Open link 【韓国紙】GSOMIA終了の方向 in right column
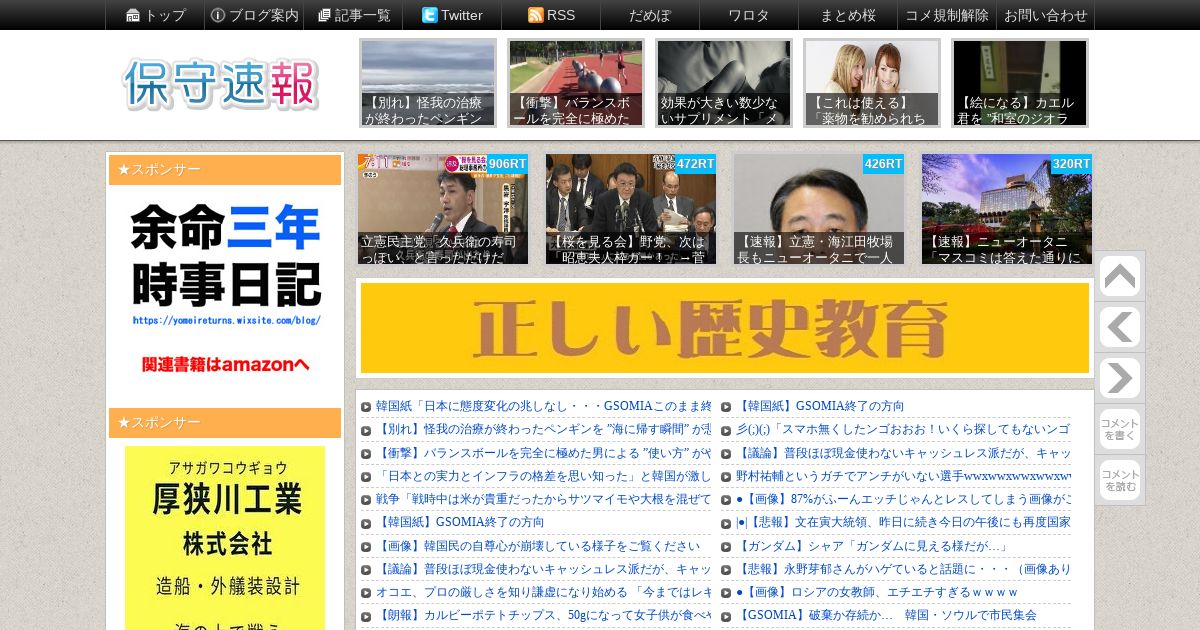This screenshot has width=1200, height=630. 821,406
